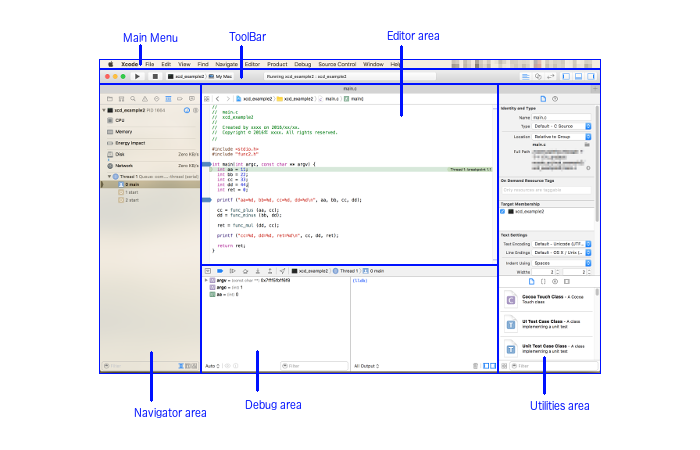Open the Report navigator icon
This screenshot has height=450, width=700.
click(192, 99)
